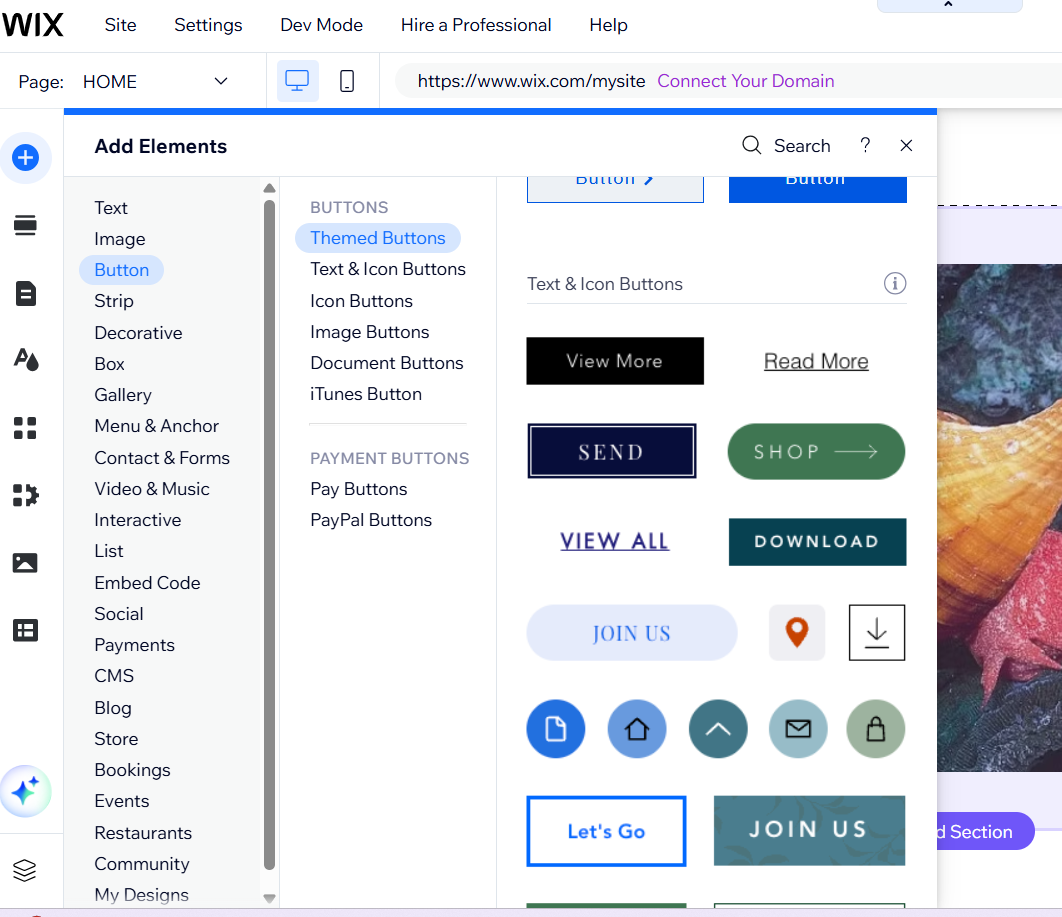Click the category list scroll up arrow

pos(269,188)
